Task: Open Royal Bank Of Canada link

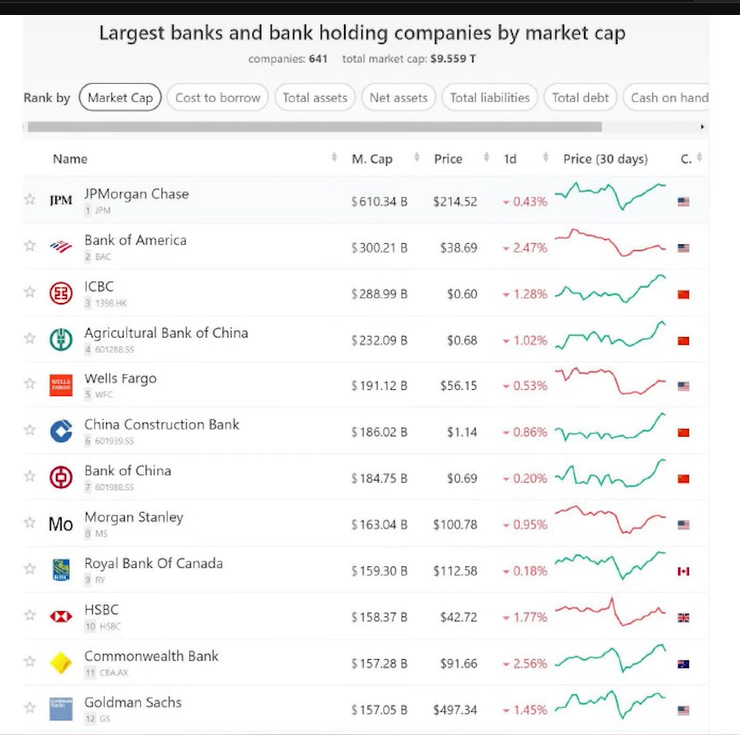Action: coord(154,564)
